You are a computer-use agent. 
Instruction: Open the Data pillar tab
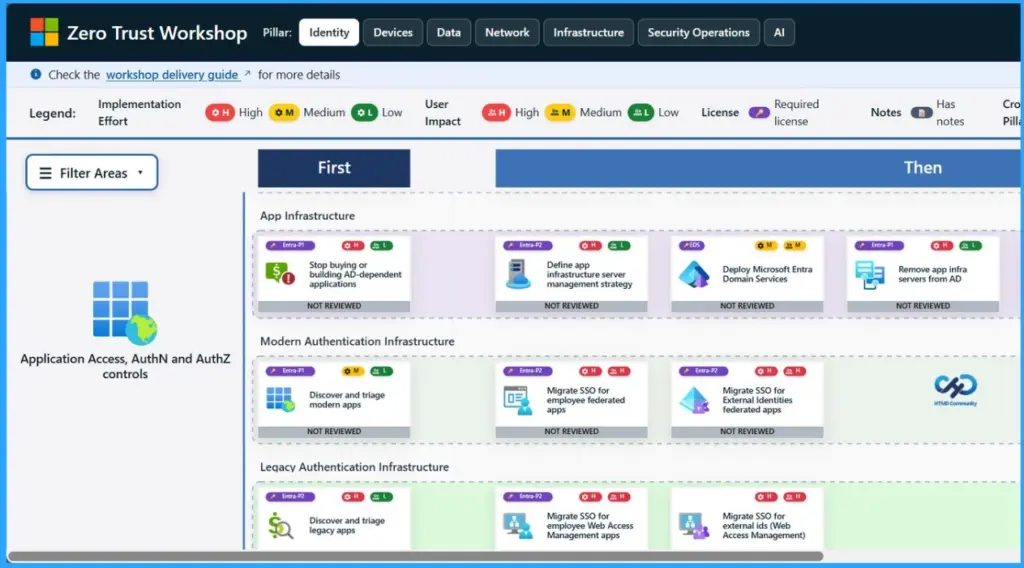click(x=449, y=33)
